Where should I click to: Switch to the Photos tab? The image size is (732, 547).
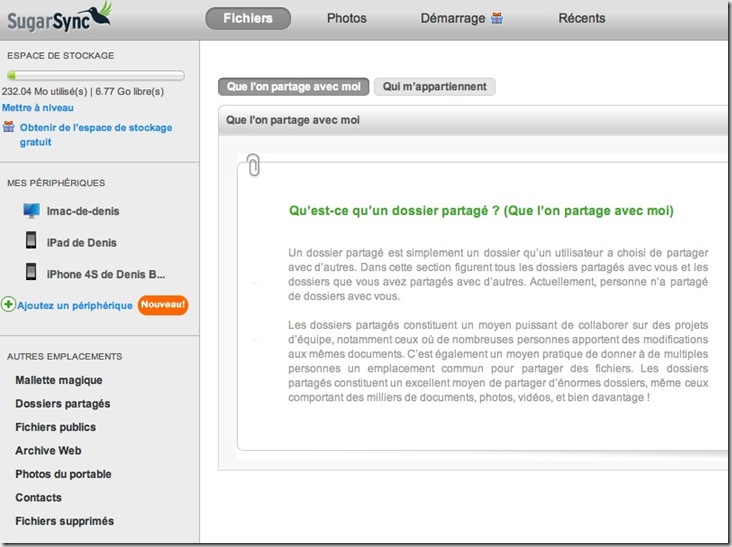point(346,18)
